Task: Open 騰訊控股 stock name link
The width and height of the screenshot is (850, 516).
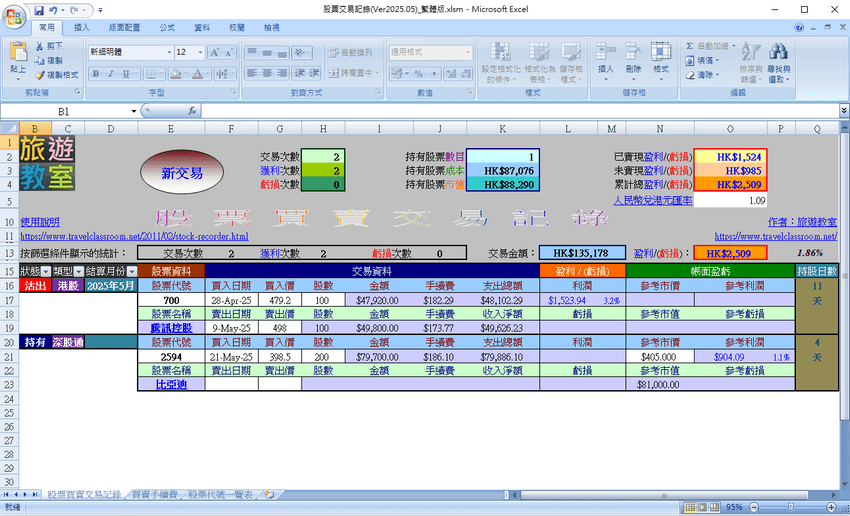Action: click(x=171, y=328)
